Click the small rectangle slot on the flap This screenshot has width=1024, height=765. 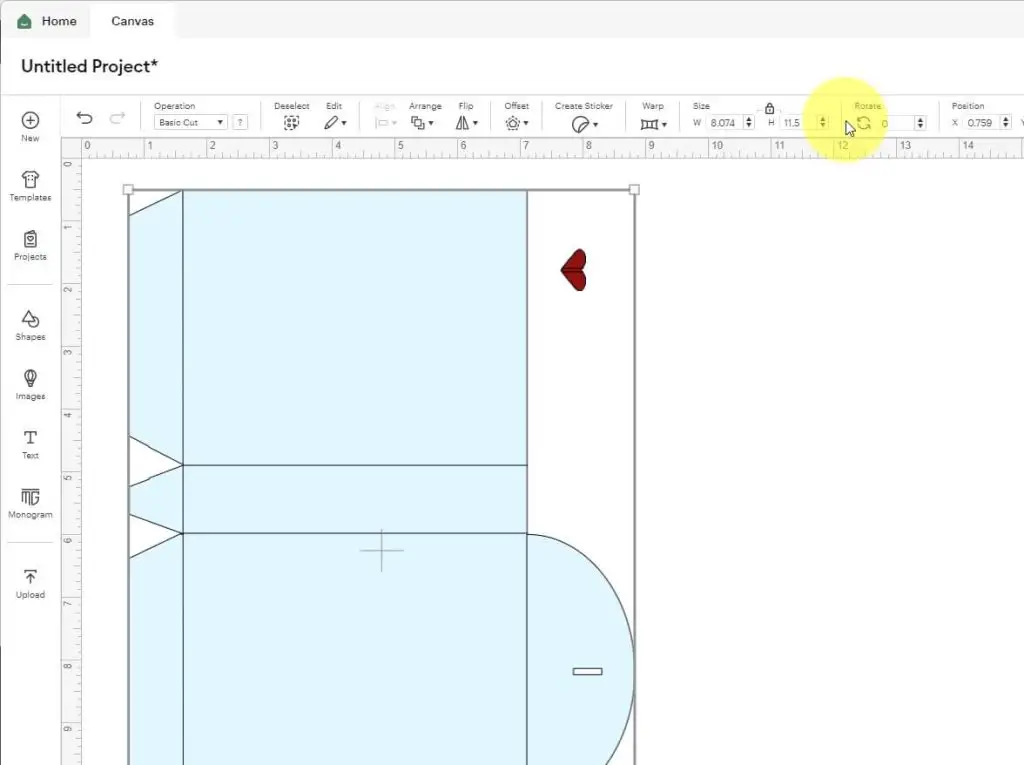coord(588,671)
